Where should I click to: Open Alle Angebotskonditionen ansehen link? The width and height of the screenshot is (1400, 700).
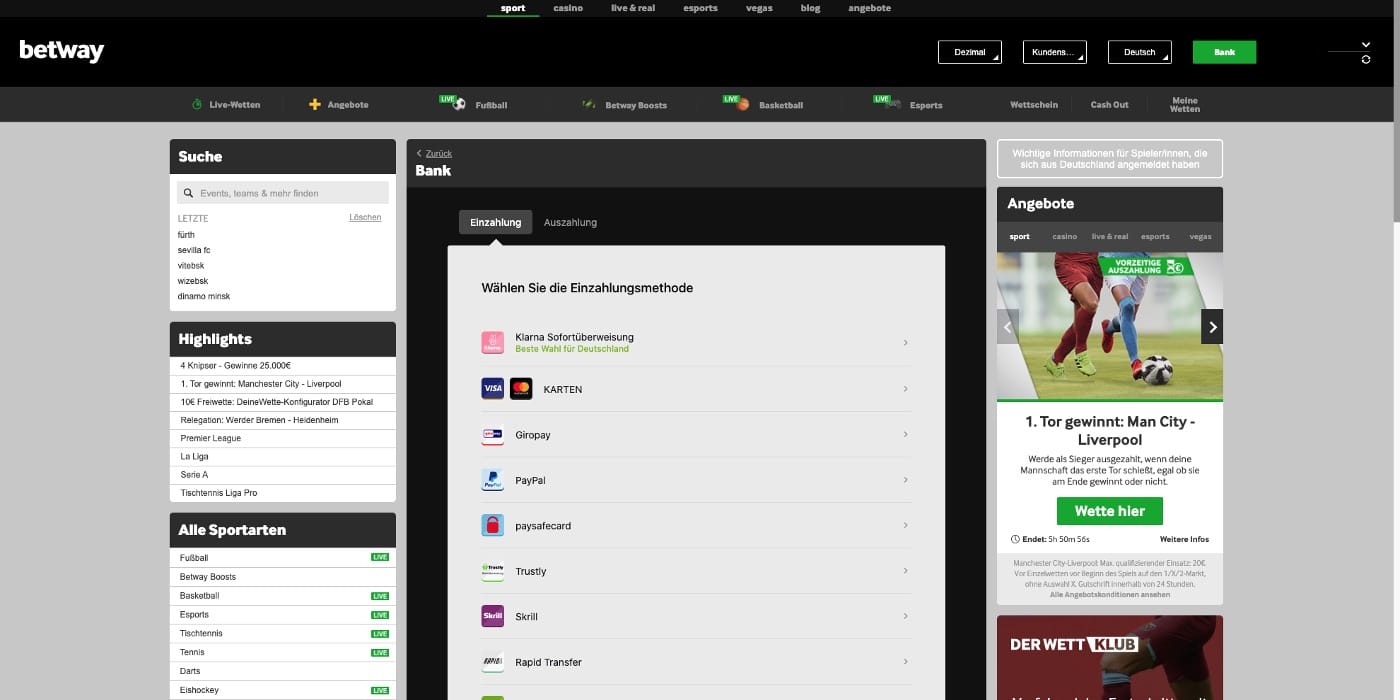[x=1110, y=594]
